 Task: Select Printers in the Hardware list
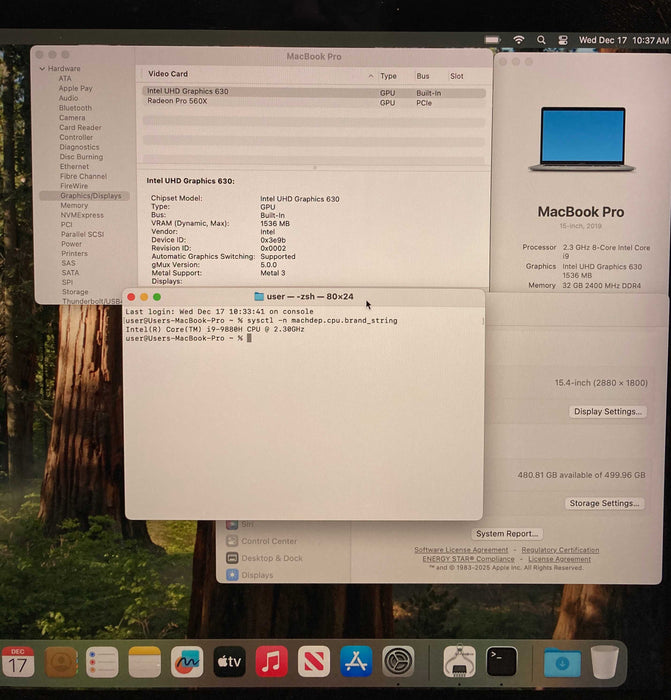pyautogui.click(x=75, y=254)
